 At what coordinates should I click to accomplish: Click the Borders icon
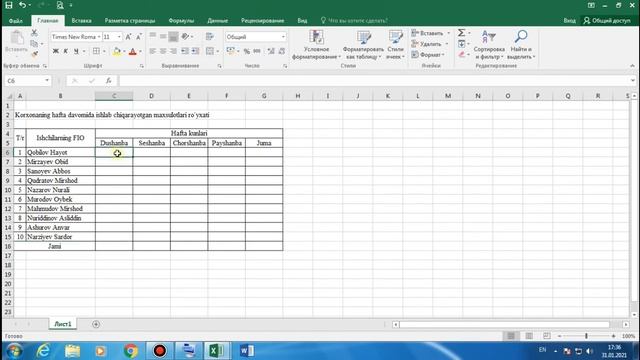click(x=96, y=51)
